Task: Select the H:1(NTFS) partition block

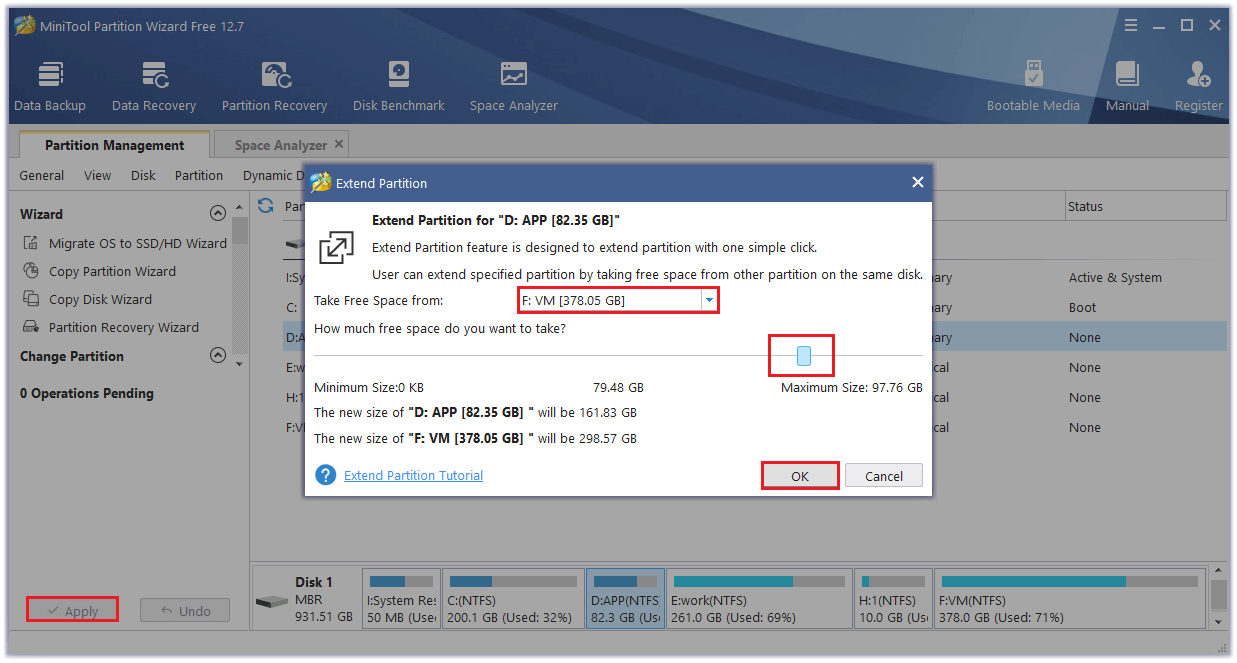Action: (893, 598)
